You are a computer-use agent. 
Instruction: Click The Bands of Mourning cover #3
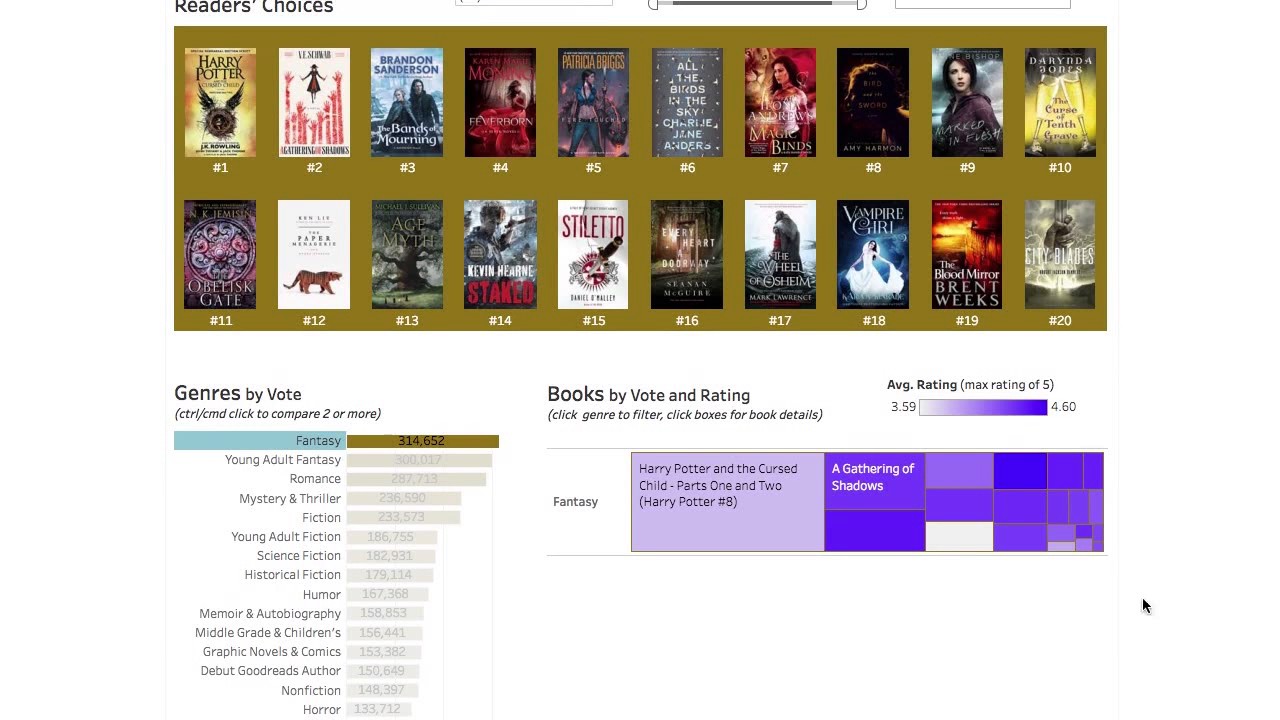pos(407,102)
